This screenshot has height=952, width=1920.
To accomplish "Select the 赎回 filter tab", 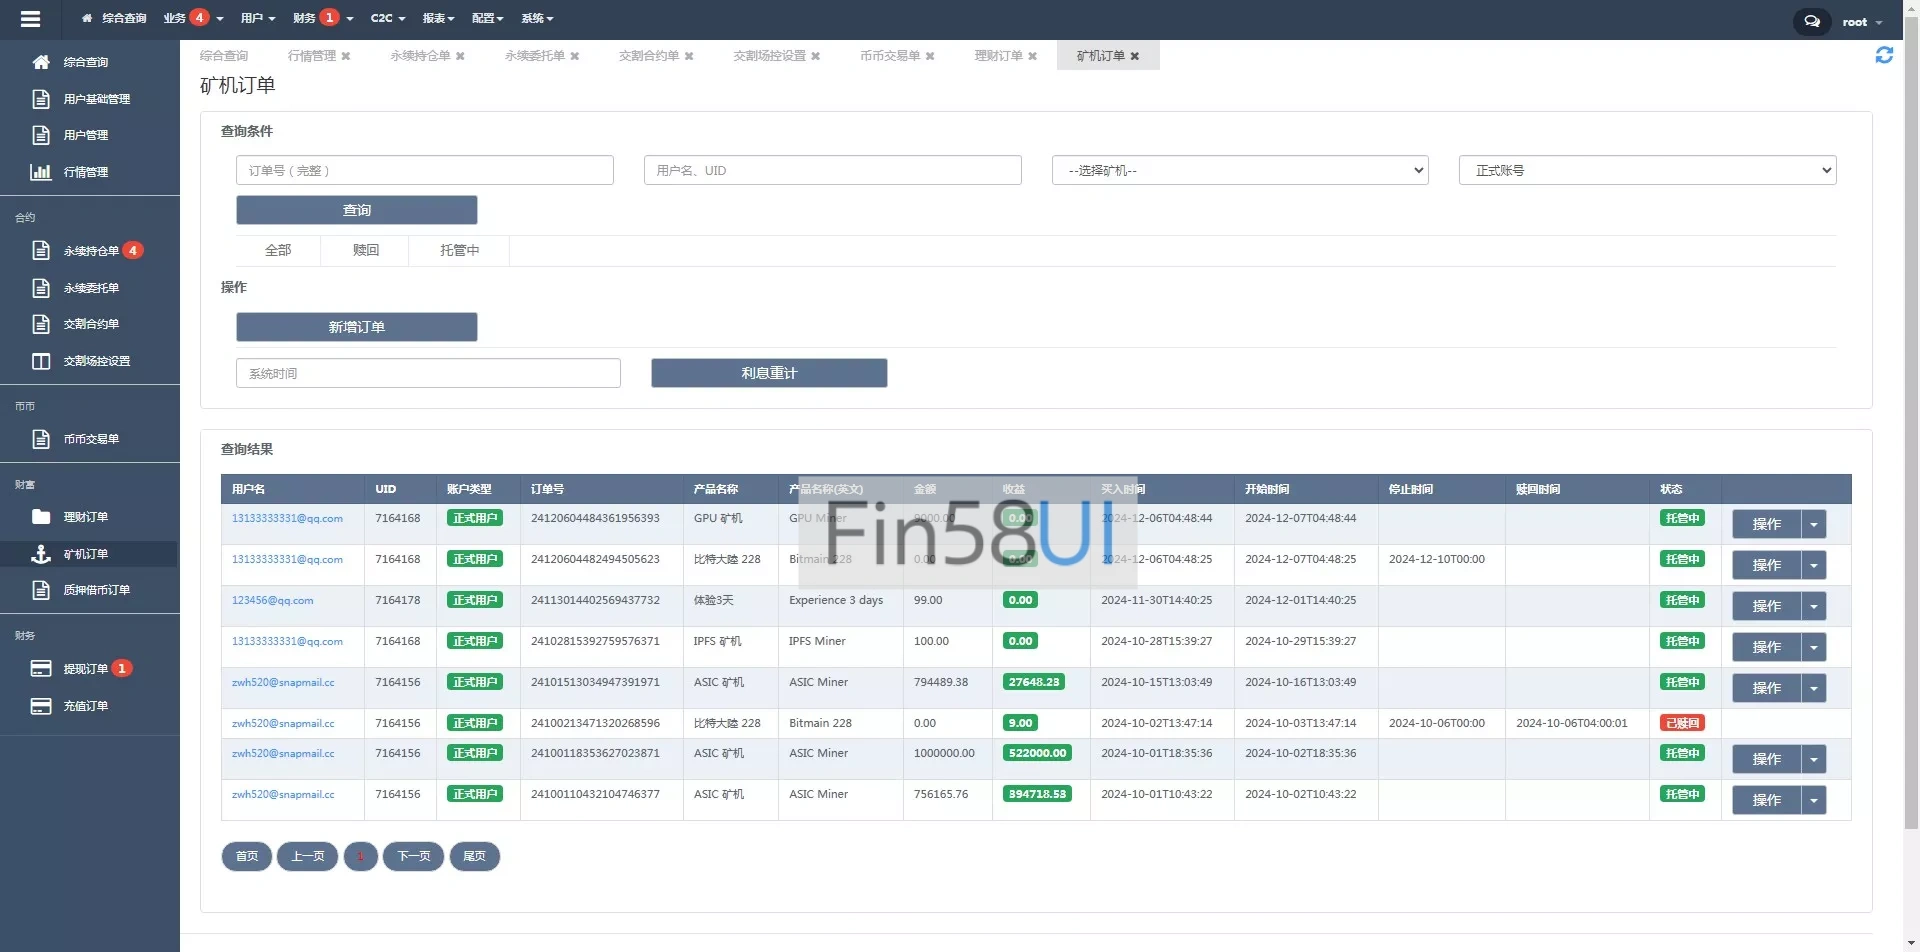I will pyautogui.click(x=365, y=250).
